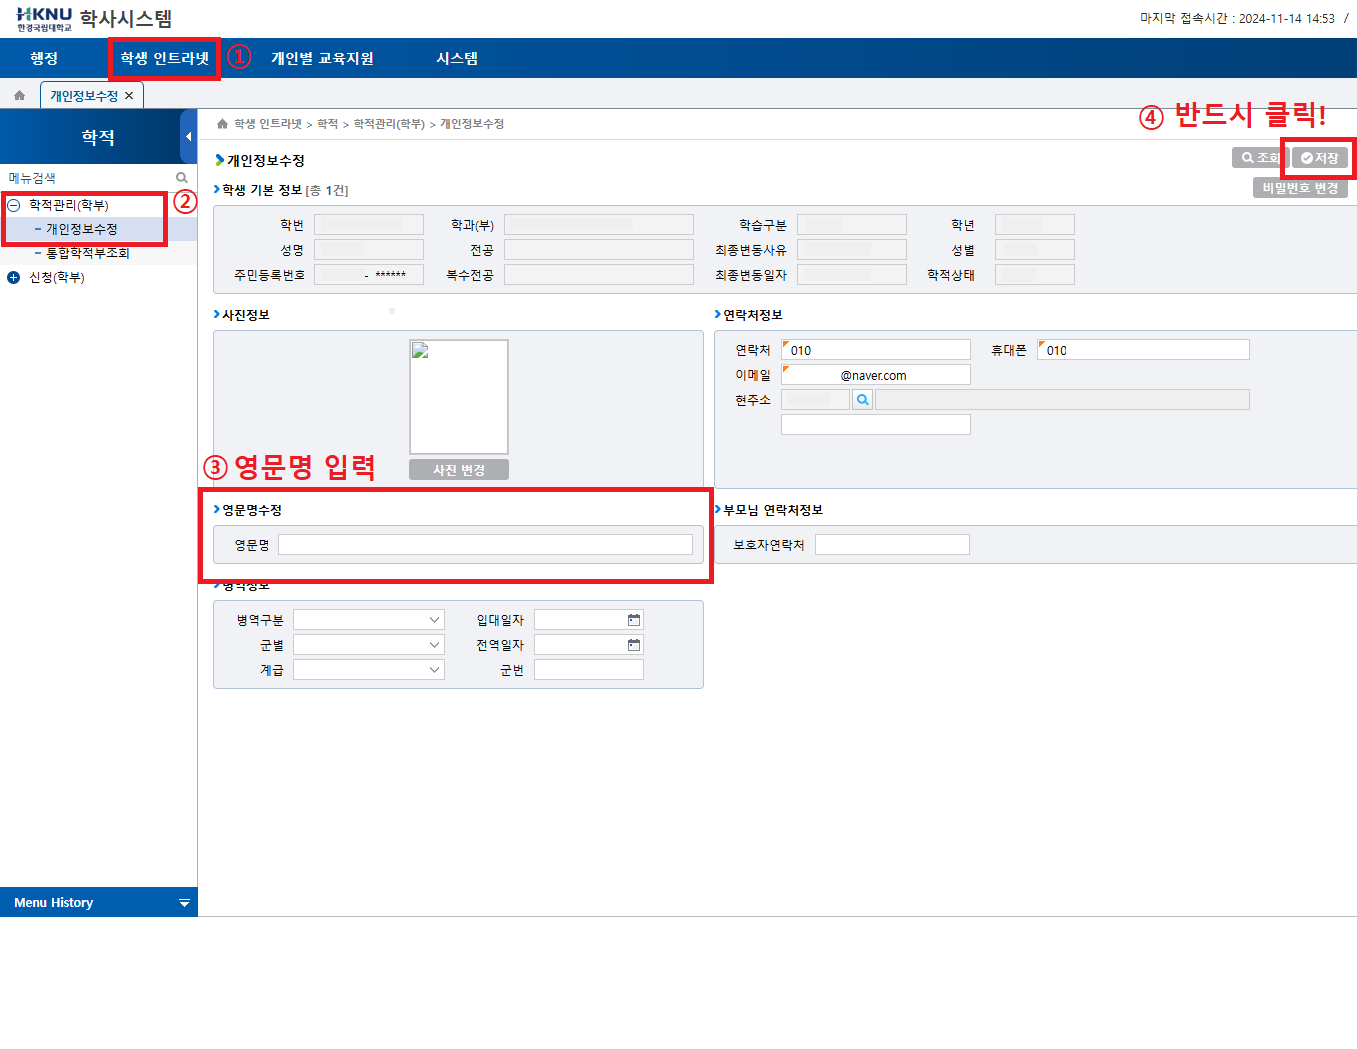The width and height of the screenshot is (1357, 1049).
Task: Click the 영문명 input field
Action: coord(485,545)
